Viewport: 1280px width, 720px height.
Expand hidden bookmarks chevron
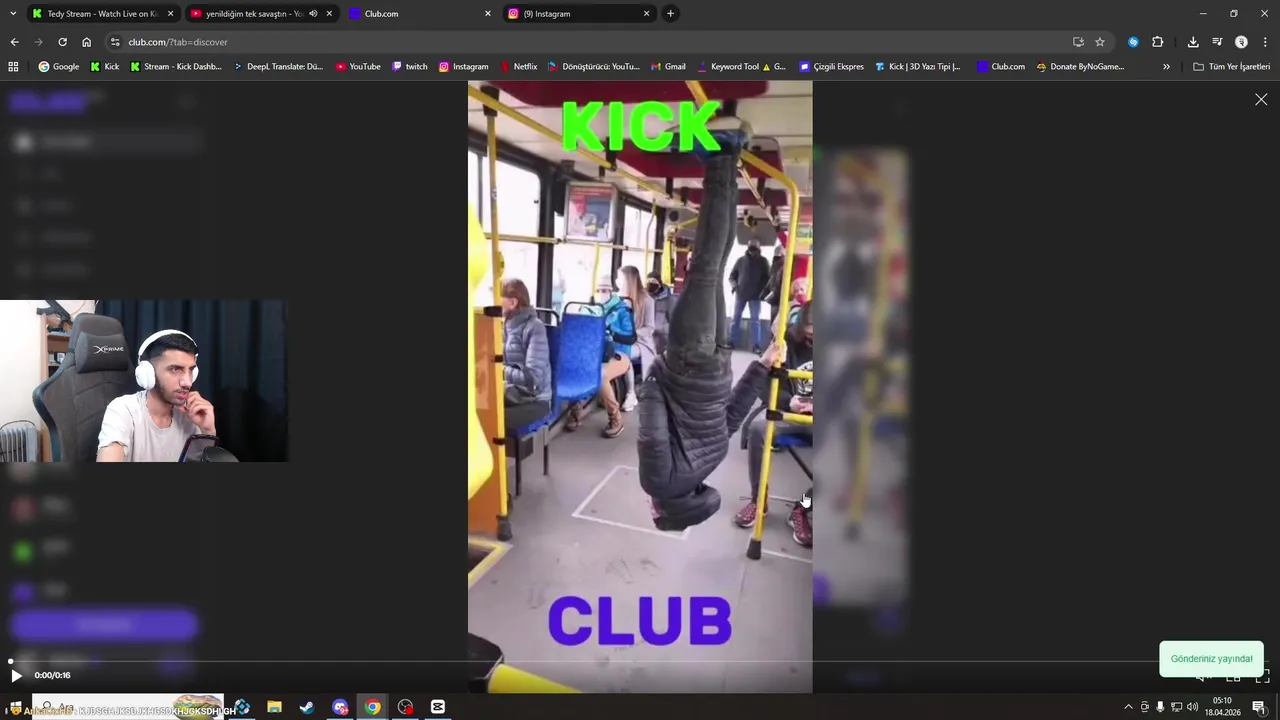pos(1166,67)
